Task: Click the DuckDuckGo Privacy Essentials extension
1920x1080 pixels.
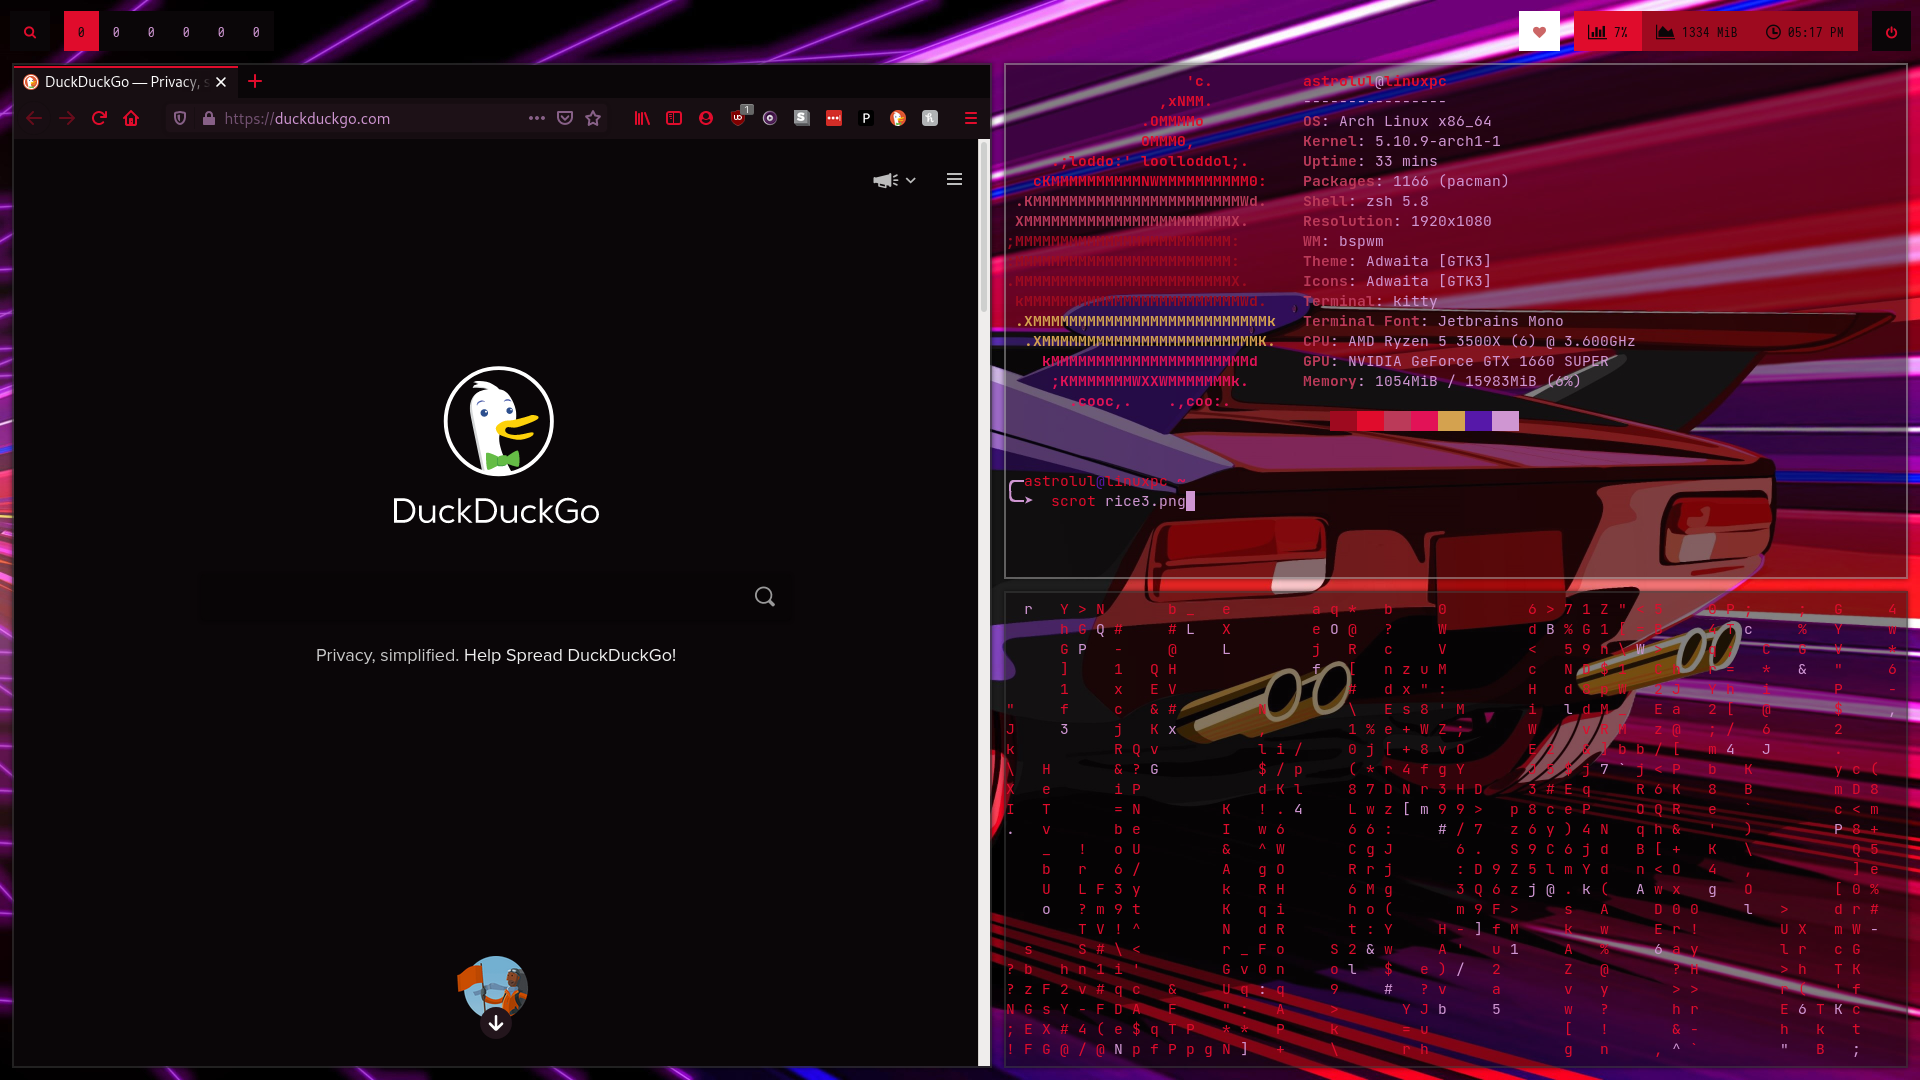Action: (898, 118)
